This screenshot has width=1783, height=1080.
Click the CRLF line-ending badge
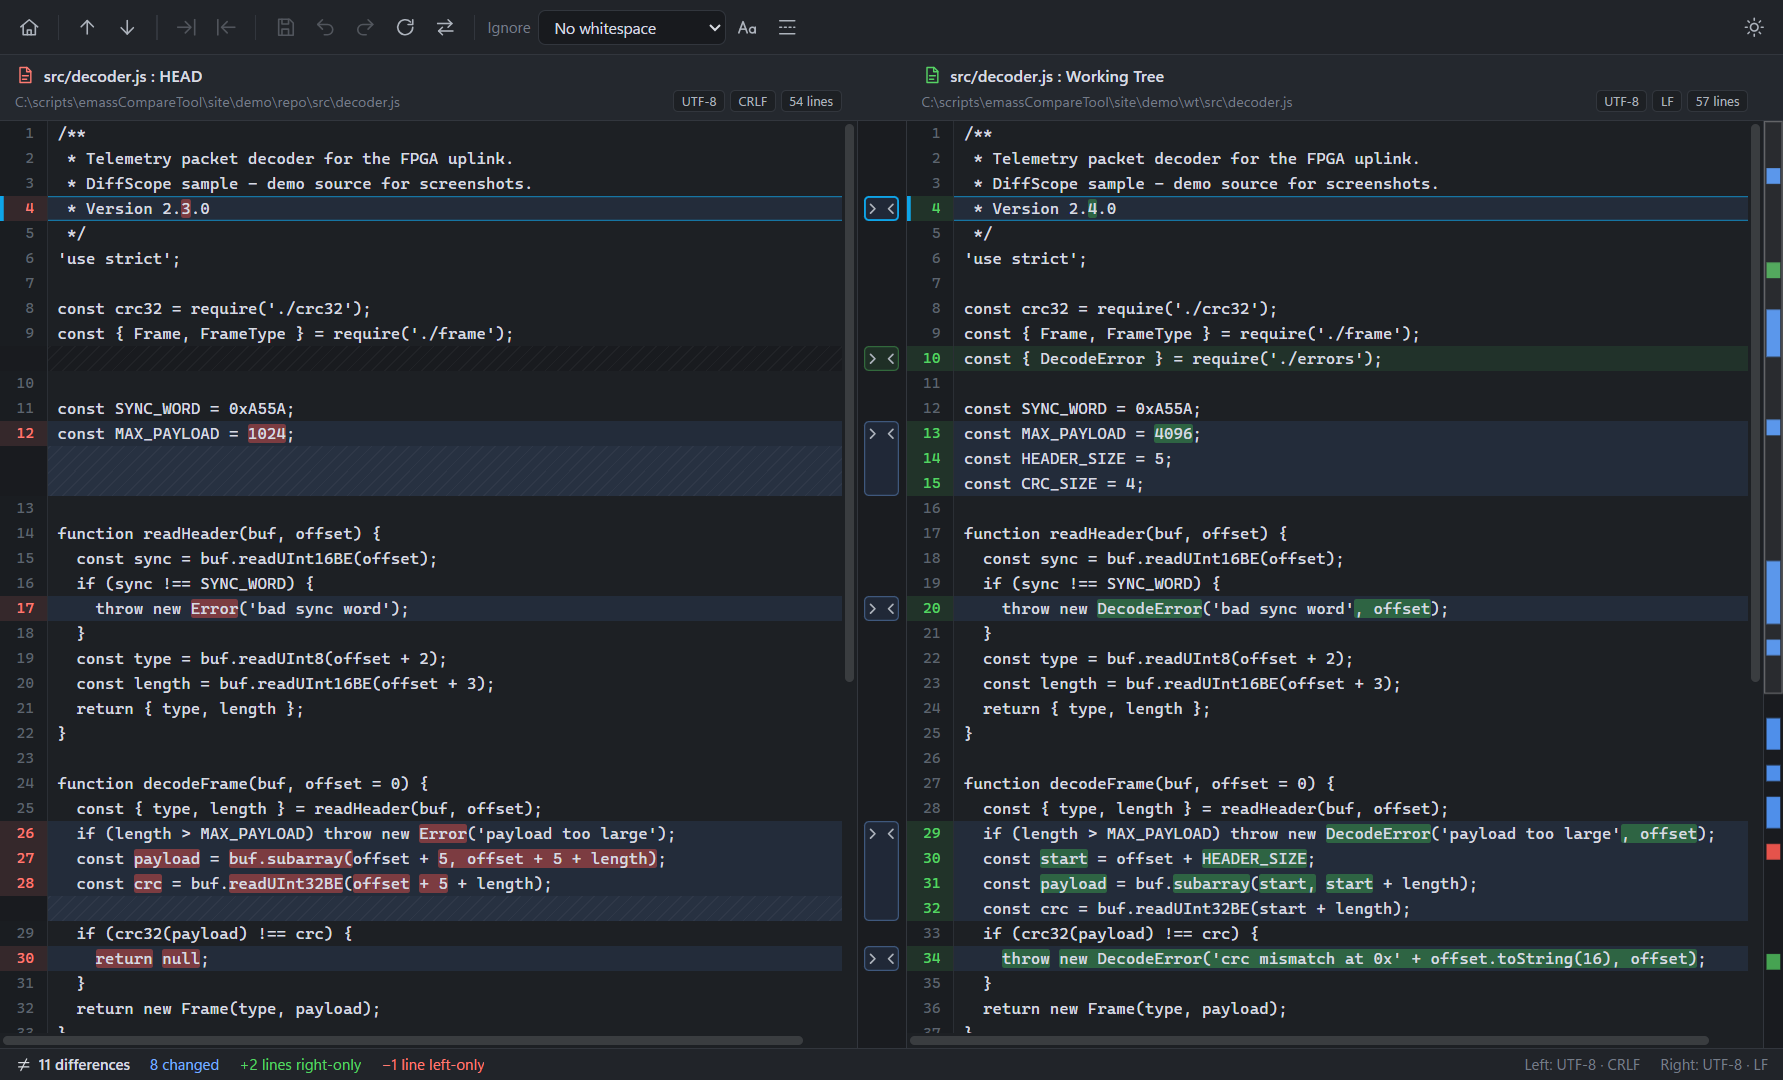pyautogui.click(x=753, y=102)
